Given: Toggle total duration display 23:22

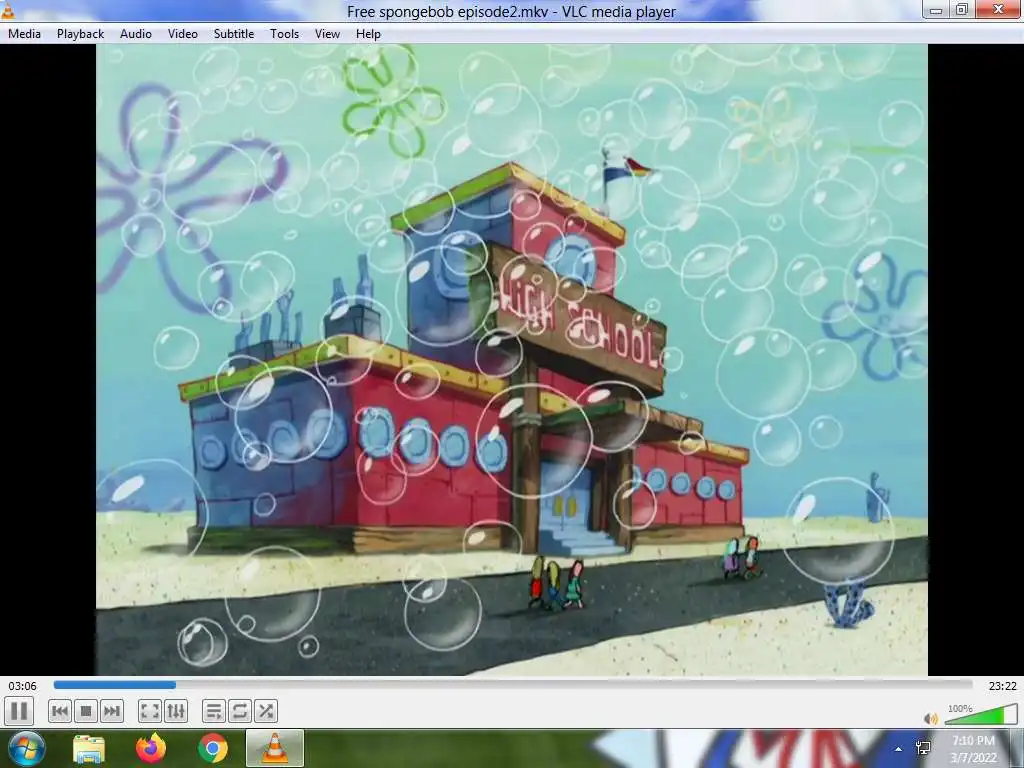Looking at the screenshot, I should [x=1002, y=686].
